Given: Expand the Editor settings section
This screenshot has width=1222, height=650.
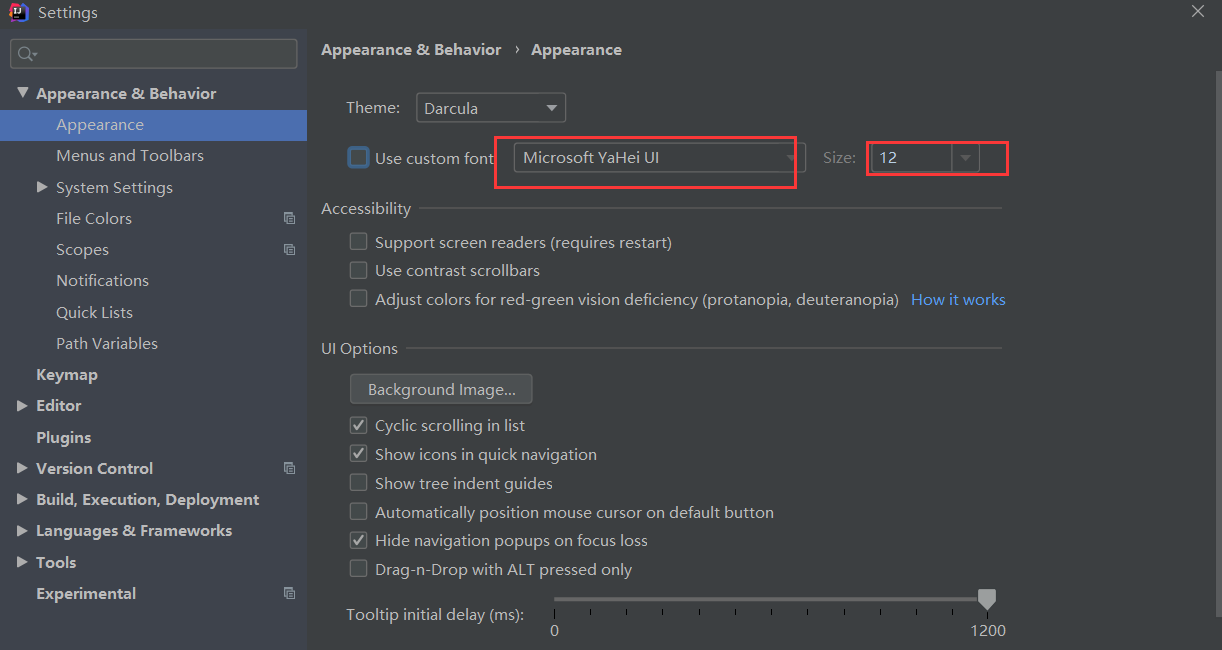Looking at the screenshot, I should tap(23, 405).
